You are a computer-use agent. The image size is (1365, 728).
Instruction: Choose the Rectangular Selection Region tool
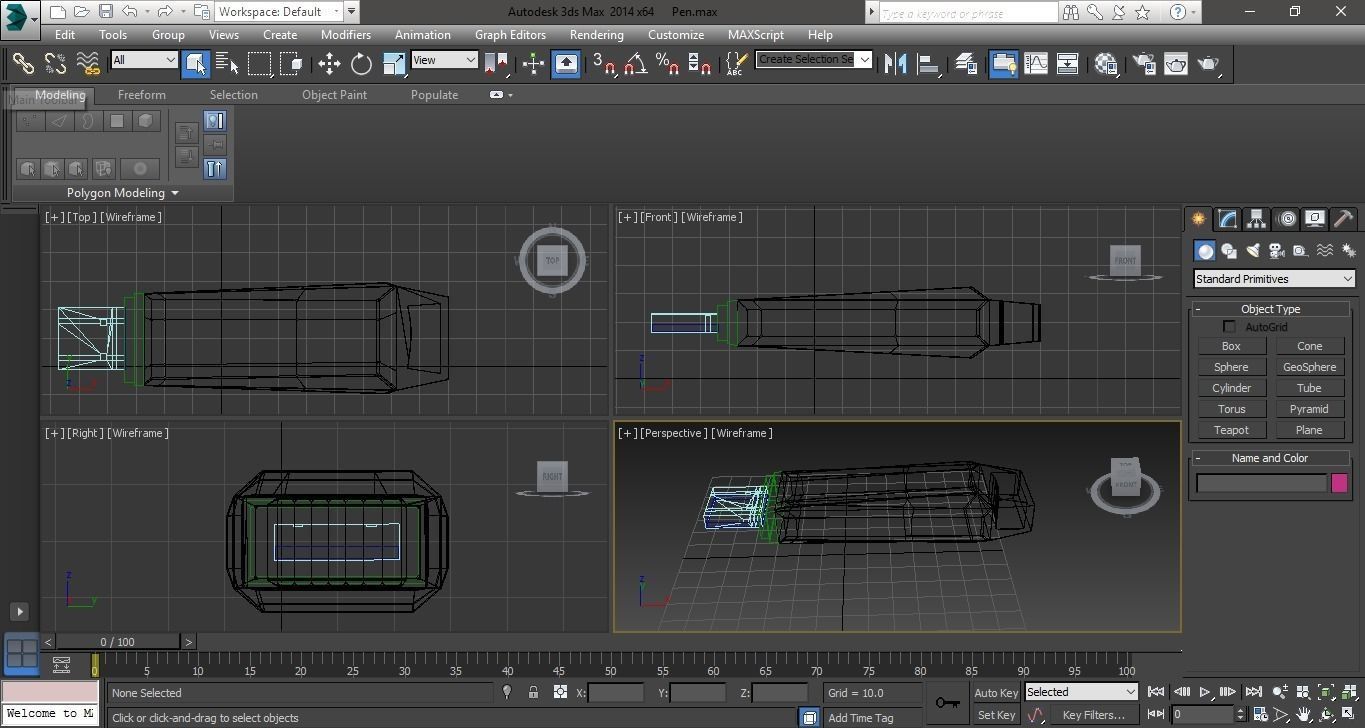(260, 63)
